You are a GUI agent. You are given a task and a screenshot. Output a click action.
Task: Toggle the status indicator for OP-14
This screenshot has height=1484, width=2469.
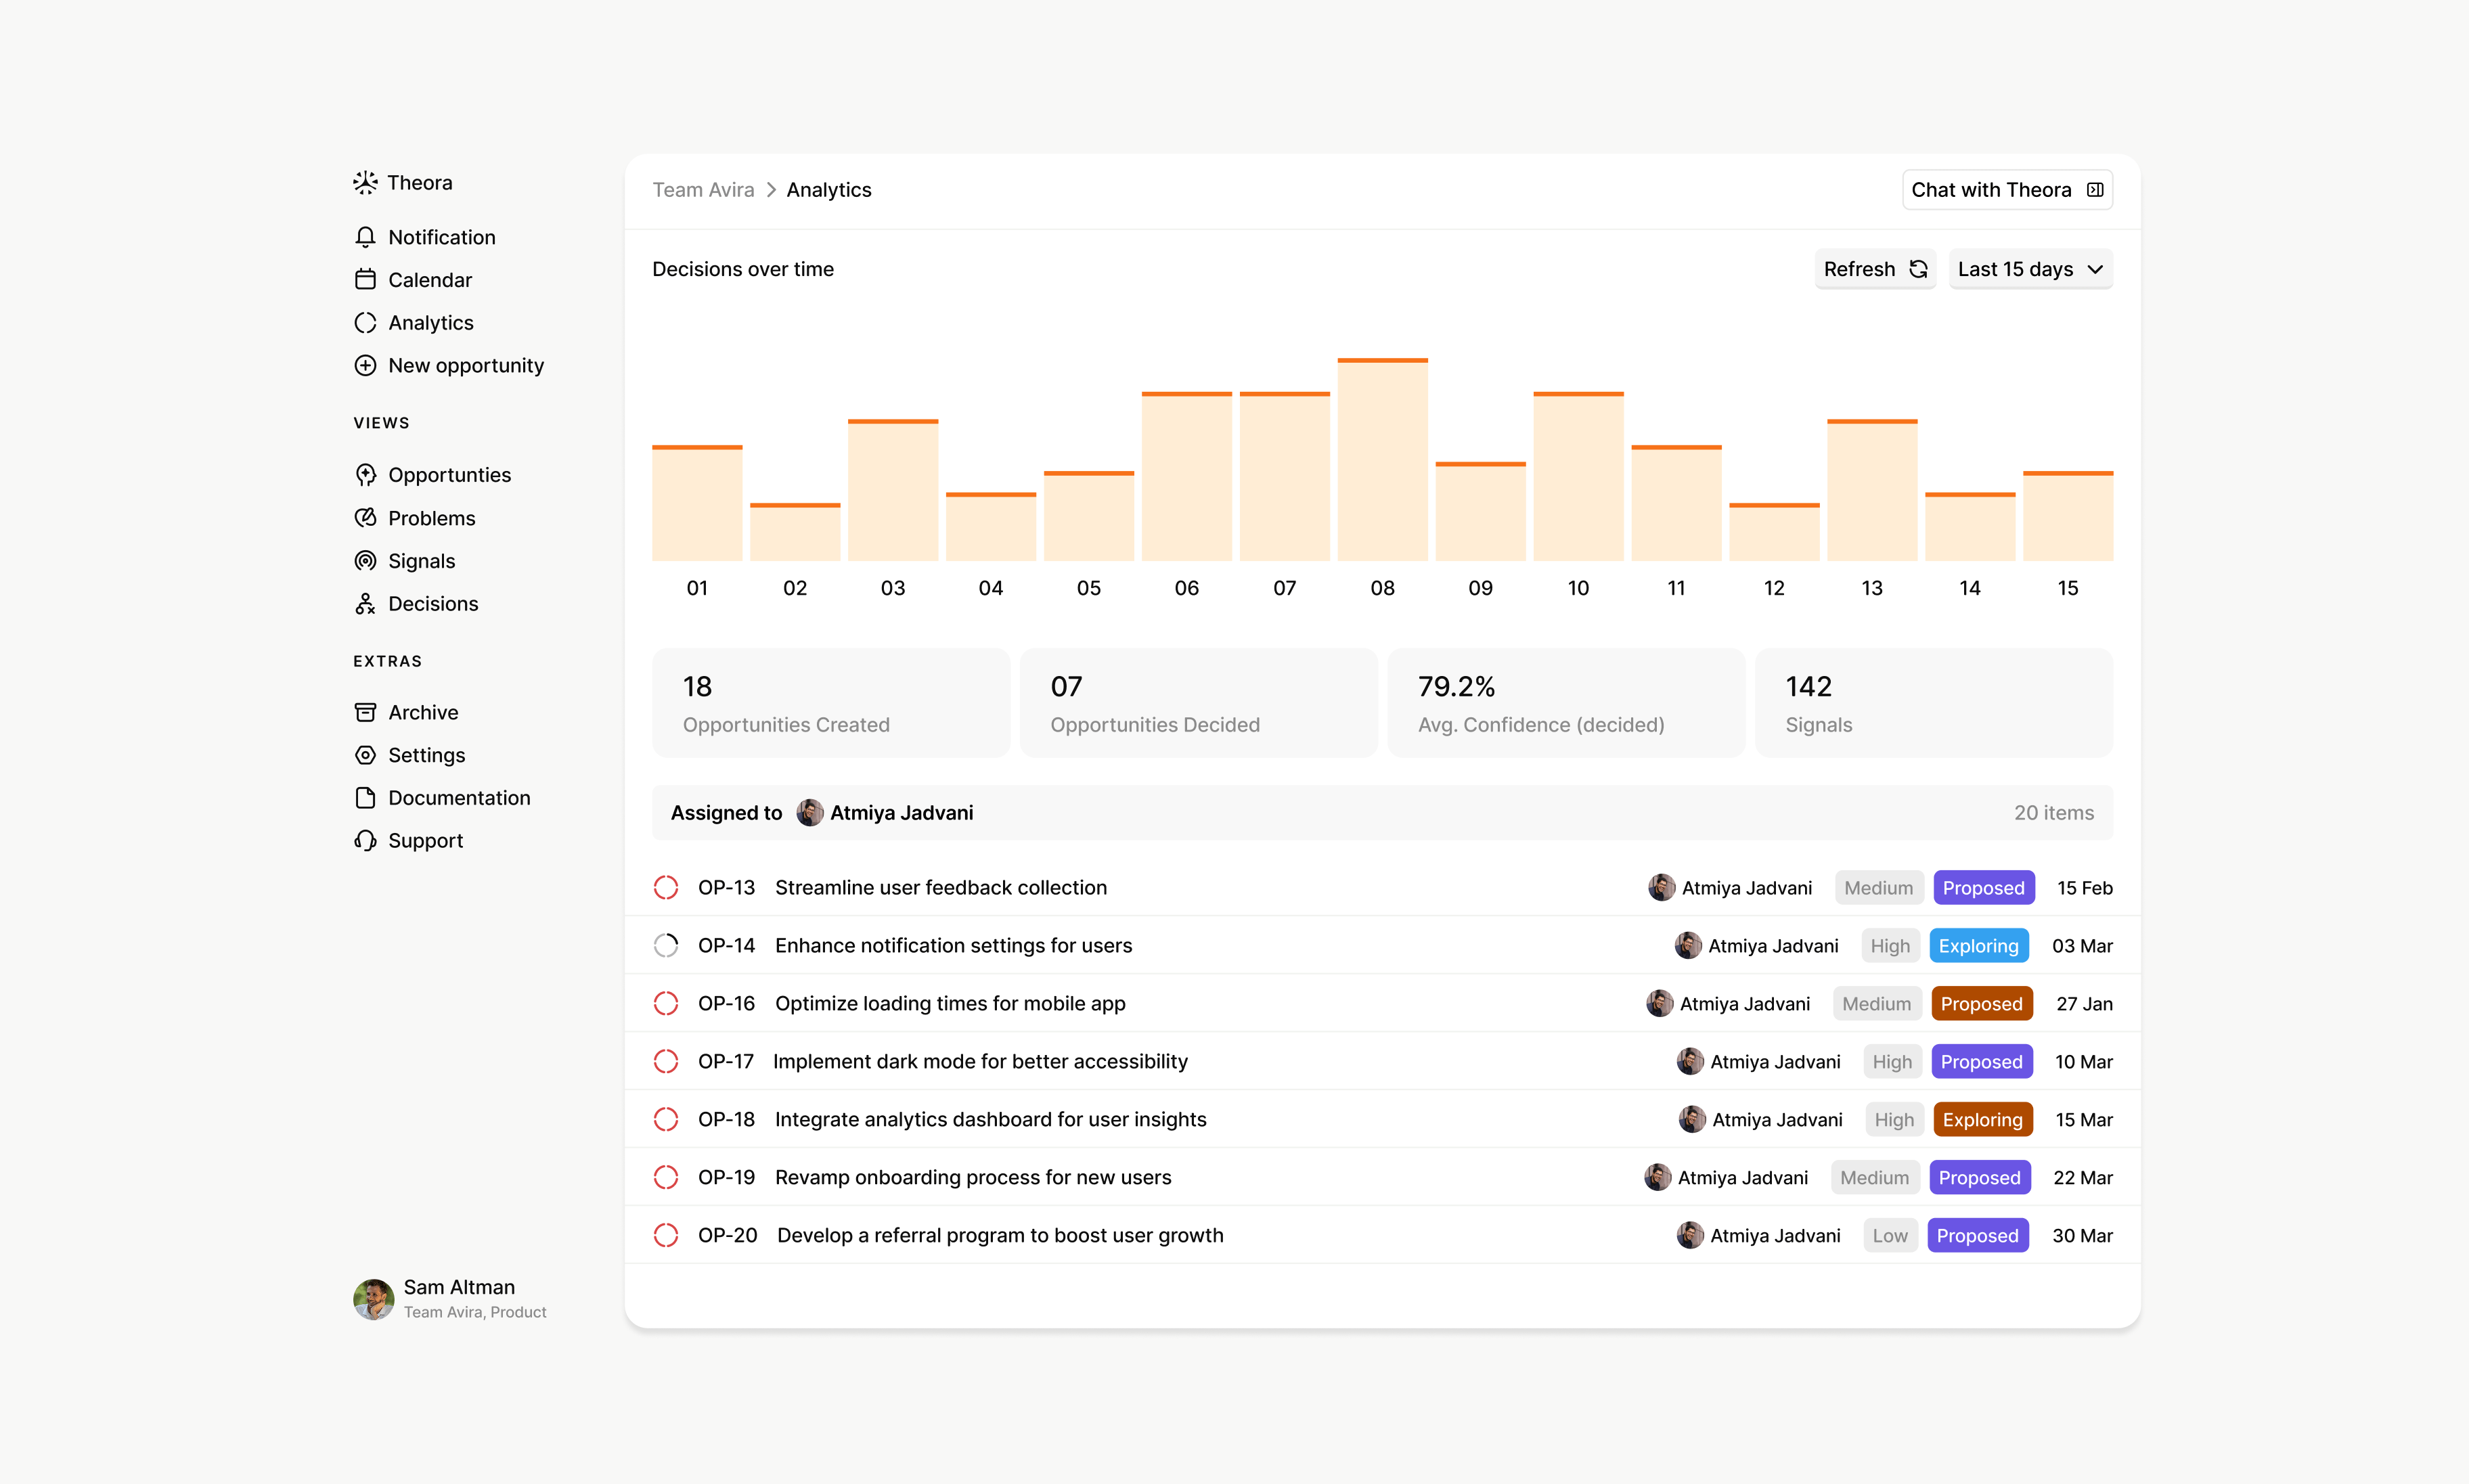click(666, 944)
